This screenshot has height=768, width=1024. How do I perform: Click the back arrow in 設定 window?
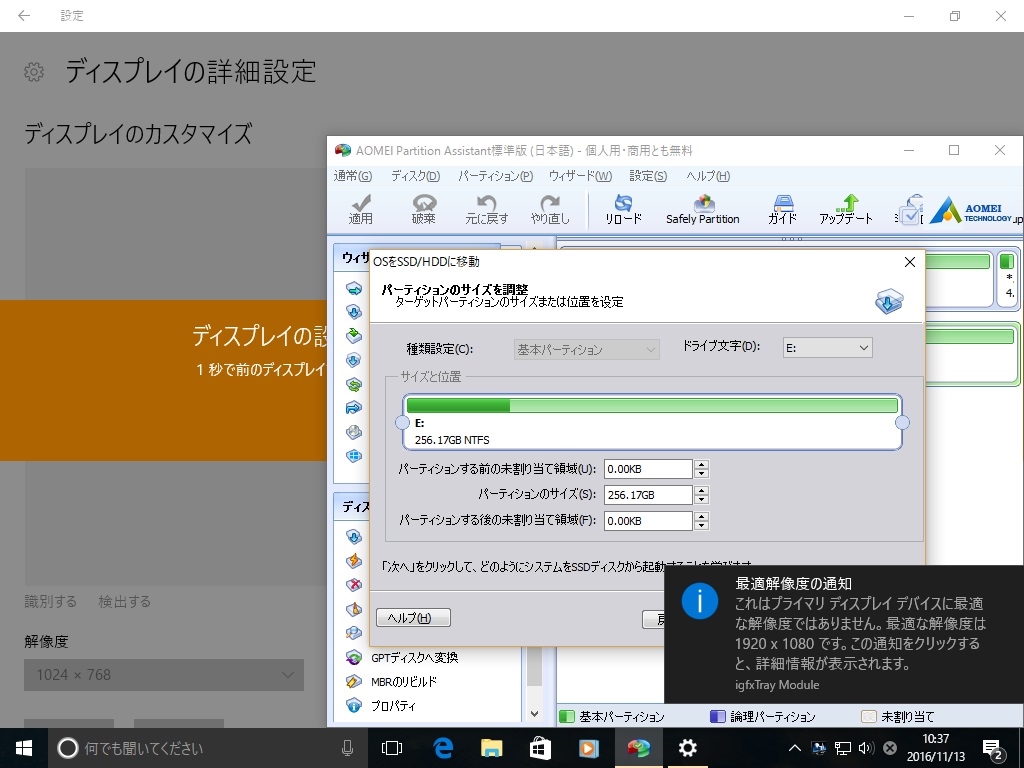click(24, 16)
